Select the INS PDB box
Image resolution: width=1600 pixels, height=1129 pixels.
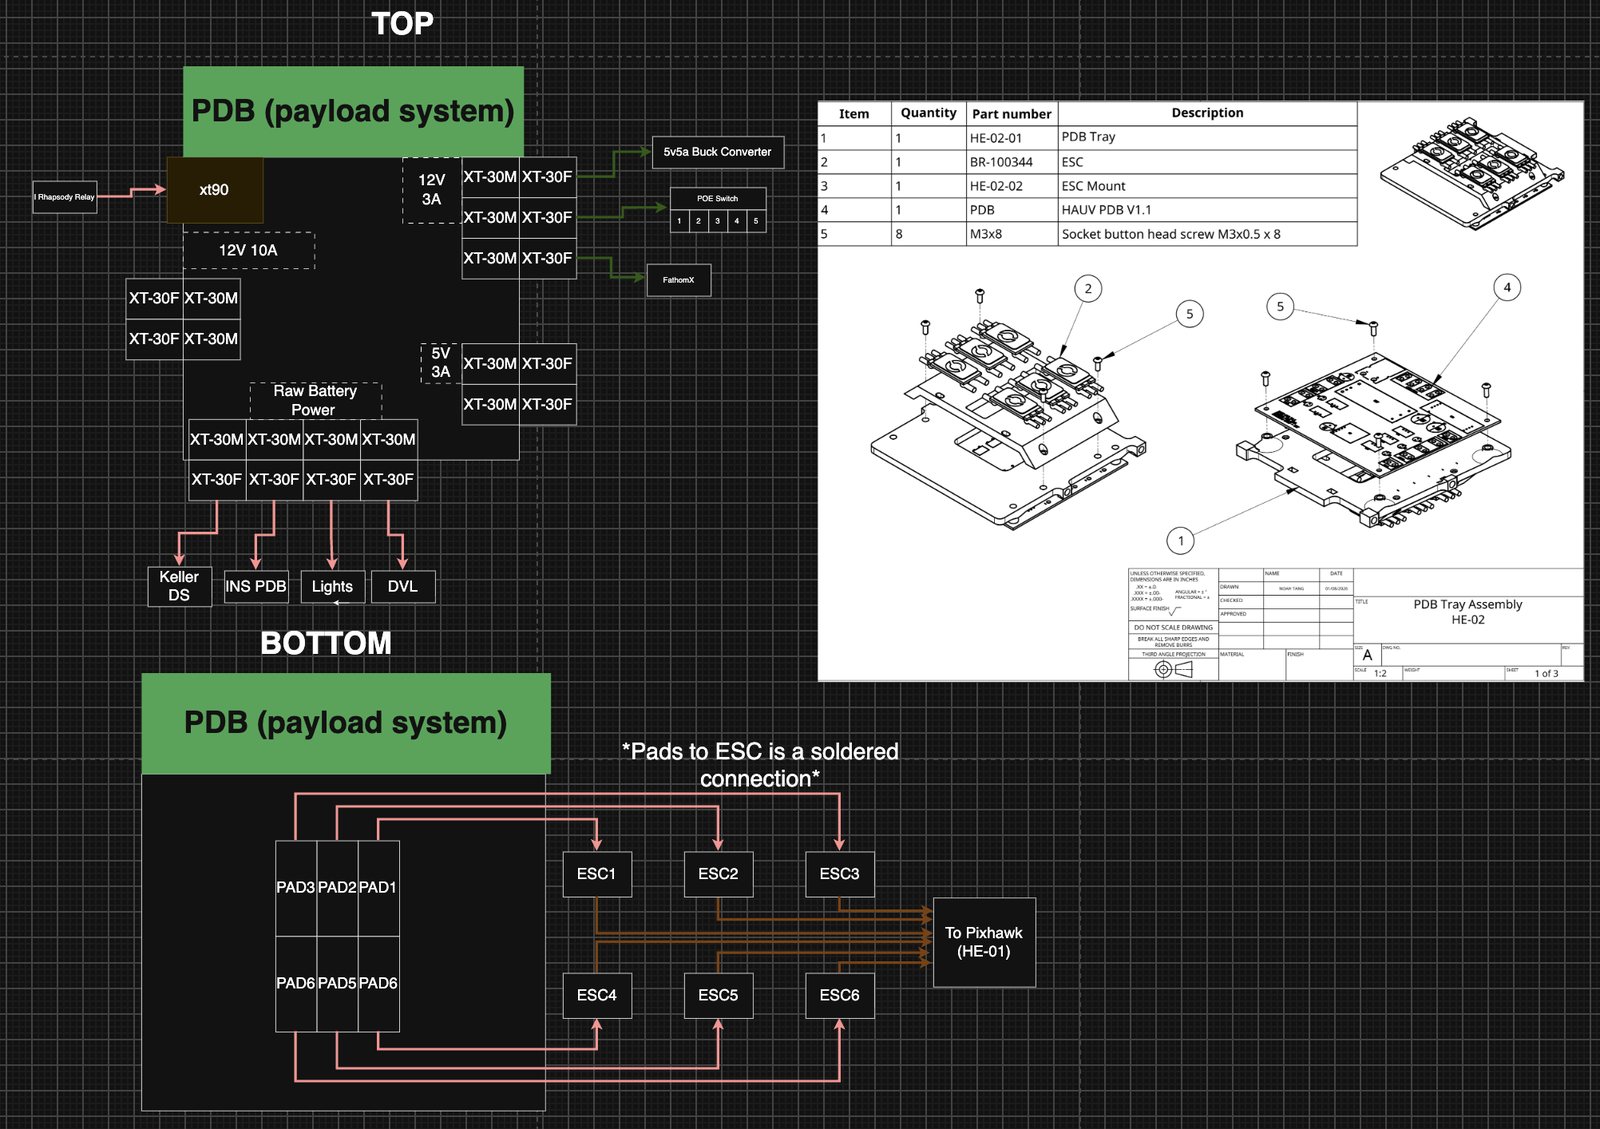pos(256,587)
